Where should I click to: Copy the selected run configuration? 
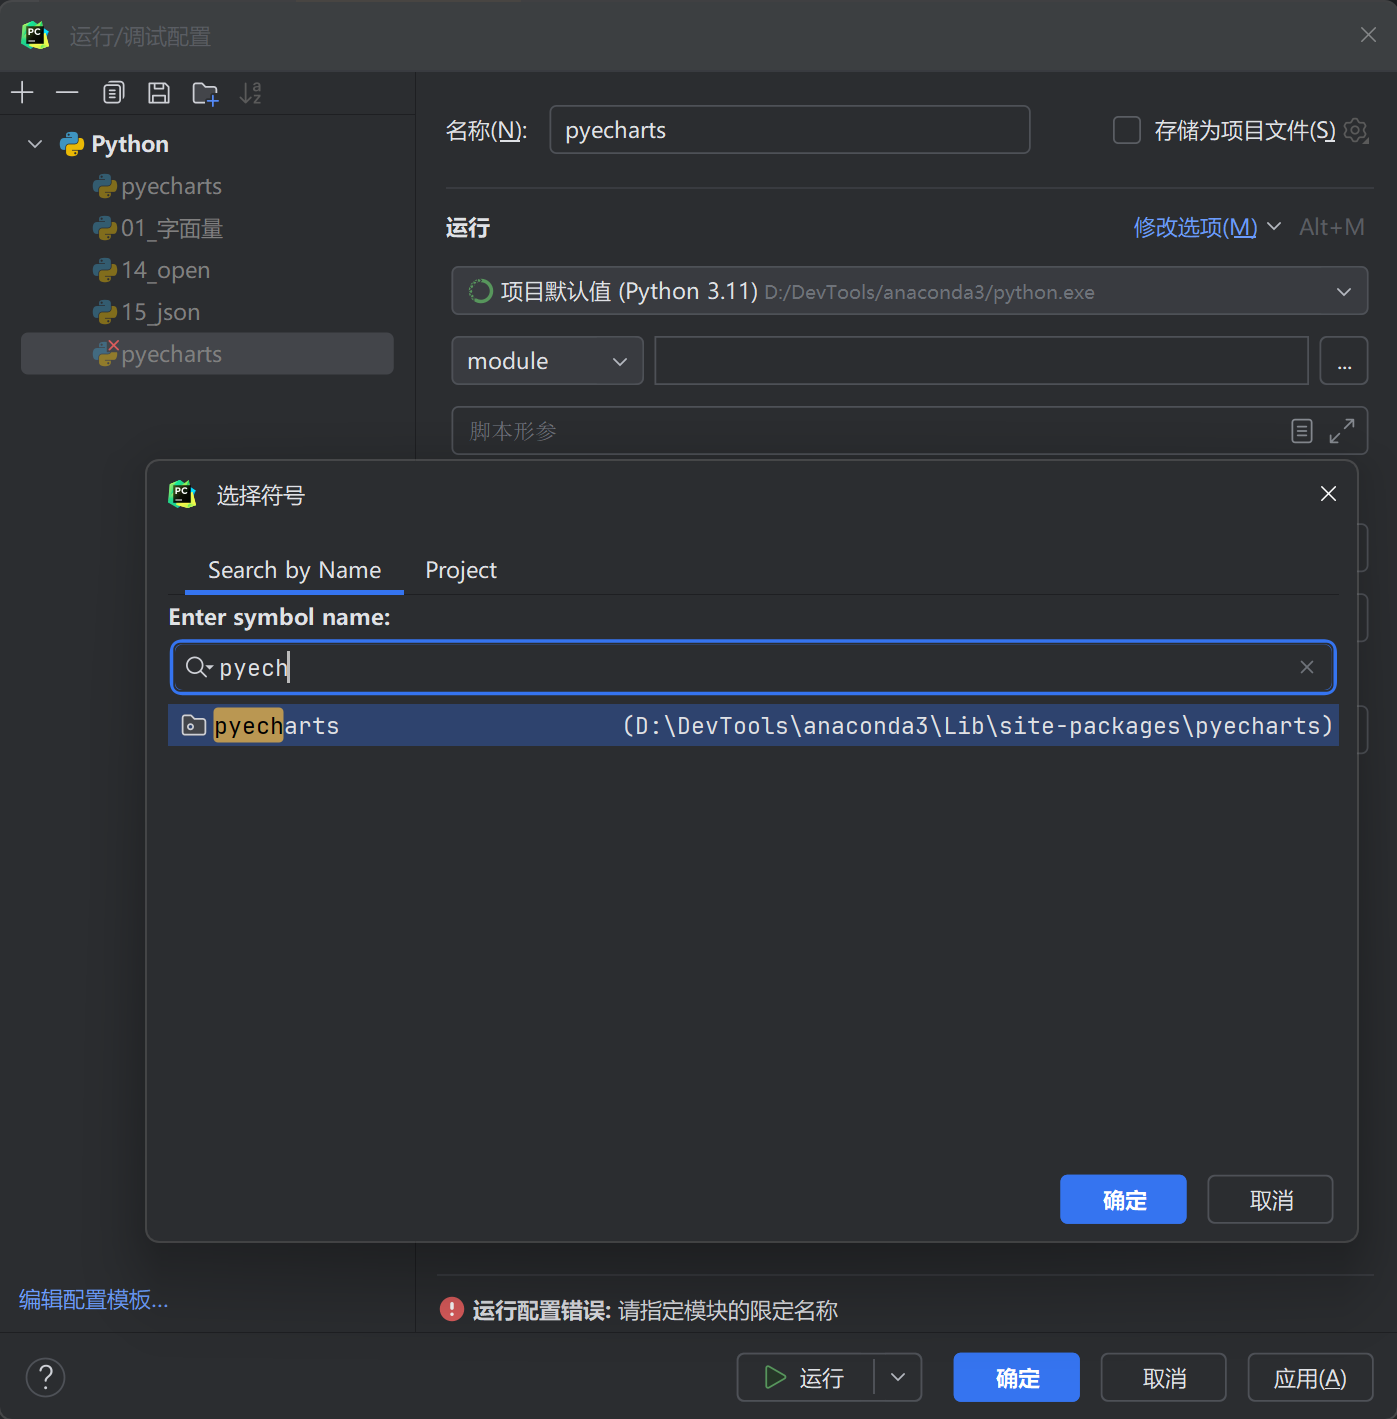[114, 93]
